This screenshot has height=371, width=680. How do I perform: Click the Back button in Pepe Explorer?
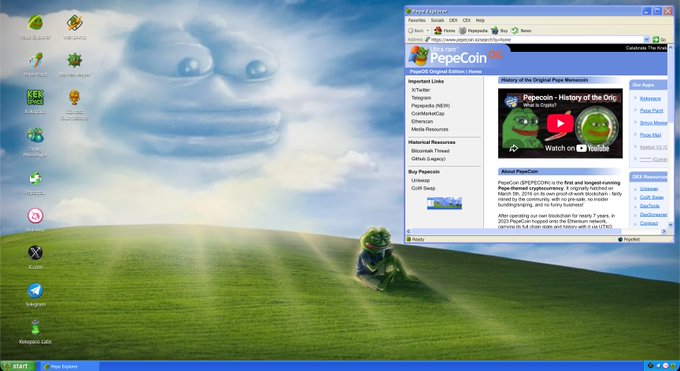(415, 30)
